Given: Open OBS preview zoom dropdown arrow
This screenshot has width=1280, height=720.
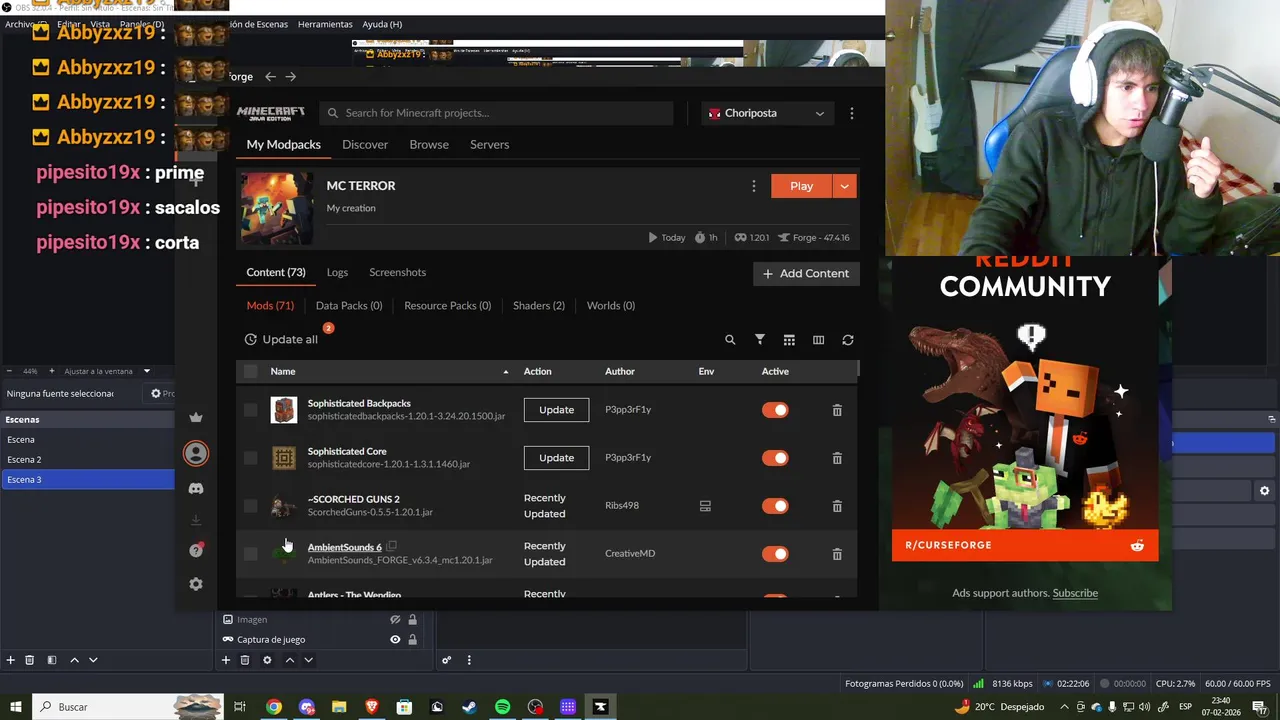Looking at the screenshot, I should coord(146,371).
